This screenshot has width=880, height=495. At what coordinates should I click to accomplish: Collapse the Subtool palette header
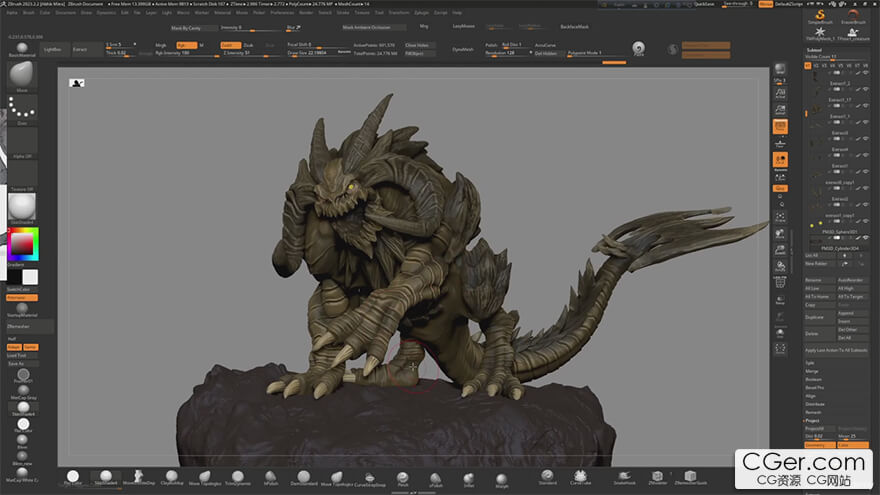click(814, 50)
